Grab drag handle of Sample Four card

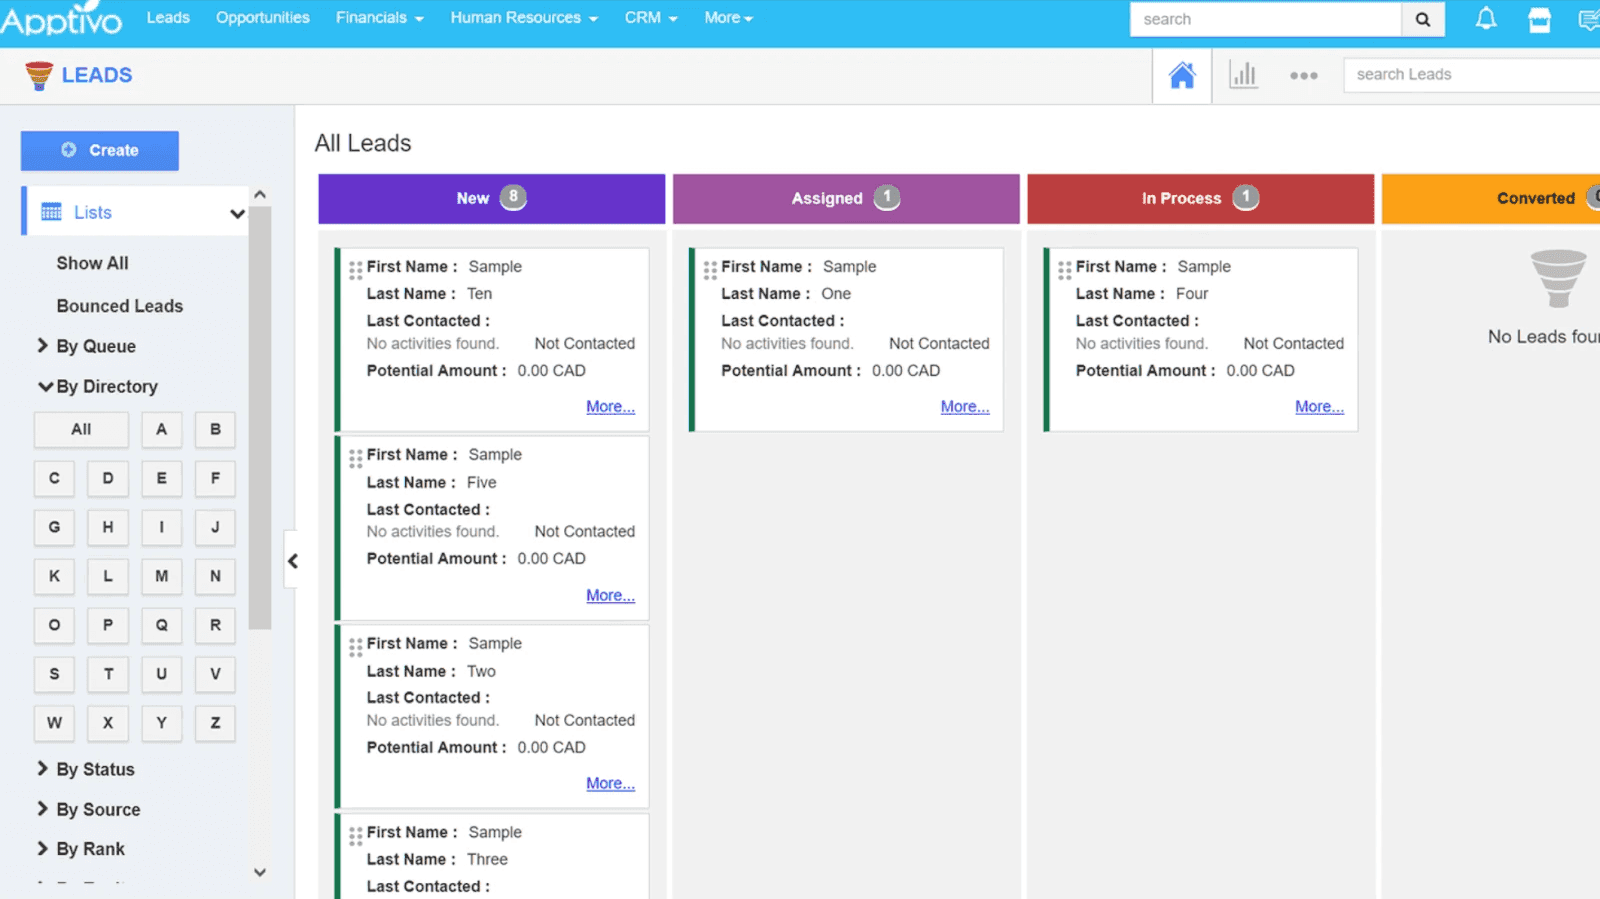[1064, 270]
